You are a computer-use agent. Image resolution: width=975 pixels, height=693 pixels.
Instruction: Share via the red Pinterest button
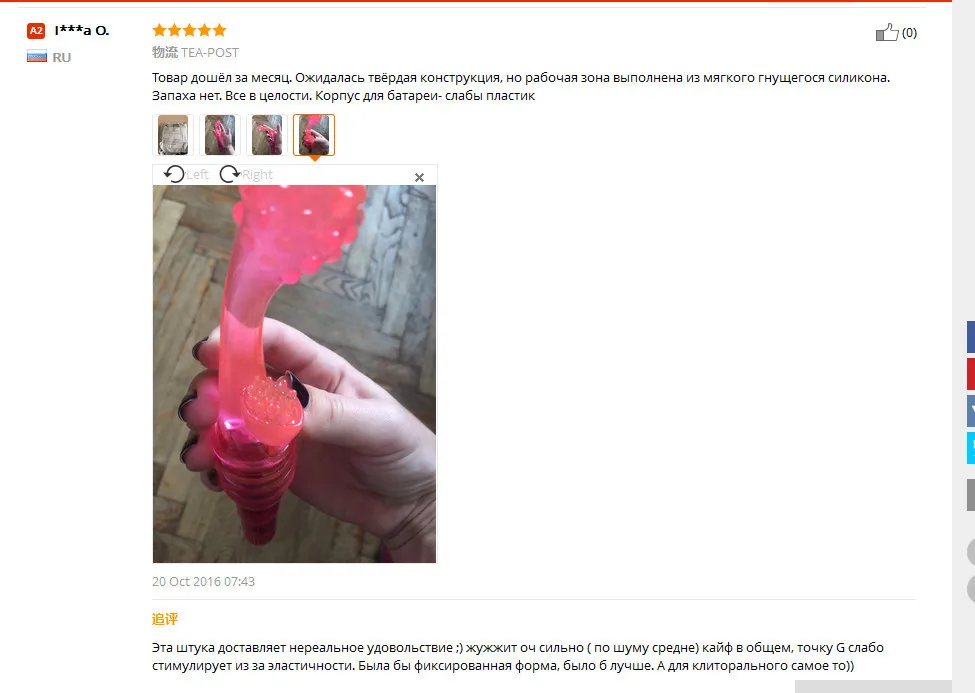pos(971,374)
